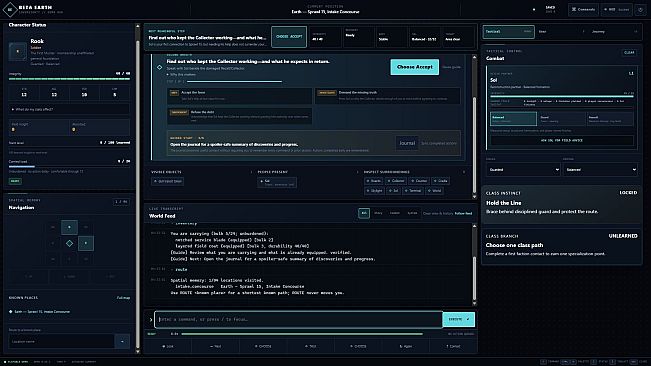Inspect the World surroundings chip

pos(434,191)
